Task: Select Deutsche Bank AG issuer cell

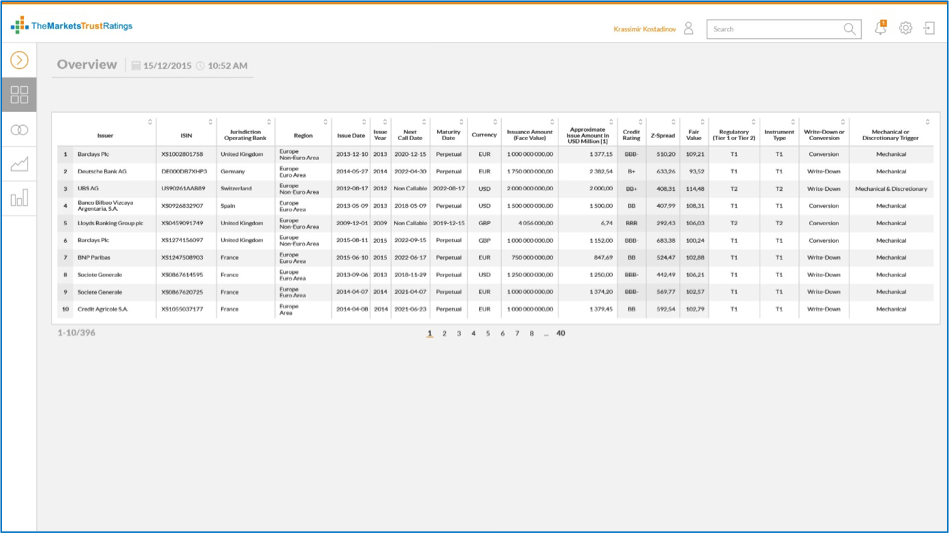Action: (102, 171)
